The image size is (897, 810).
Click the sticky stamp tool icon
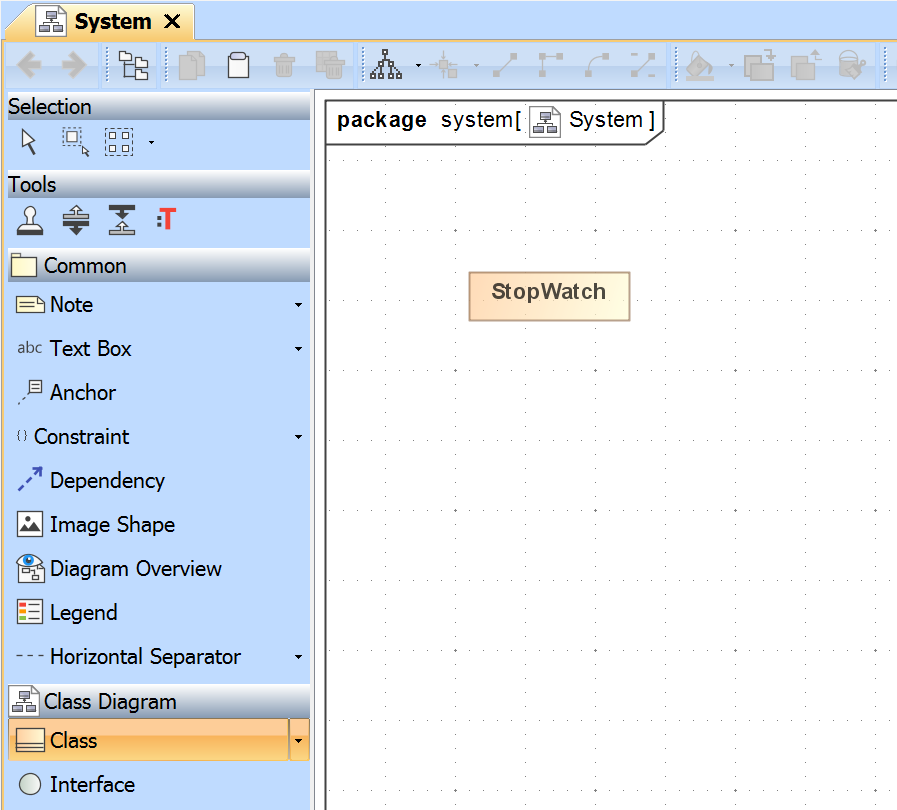click(30, 220)
